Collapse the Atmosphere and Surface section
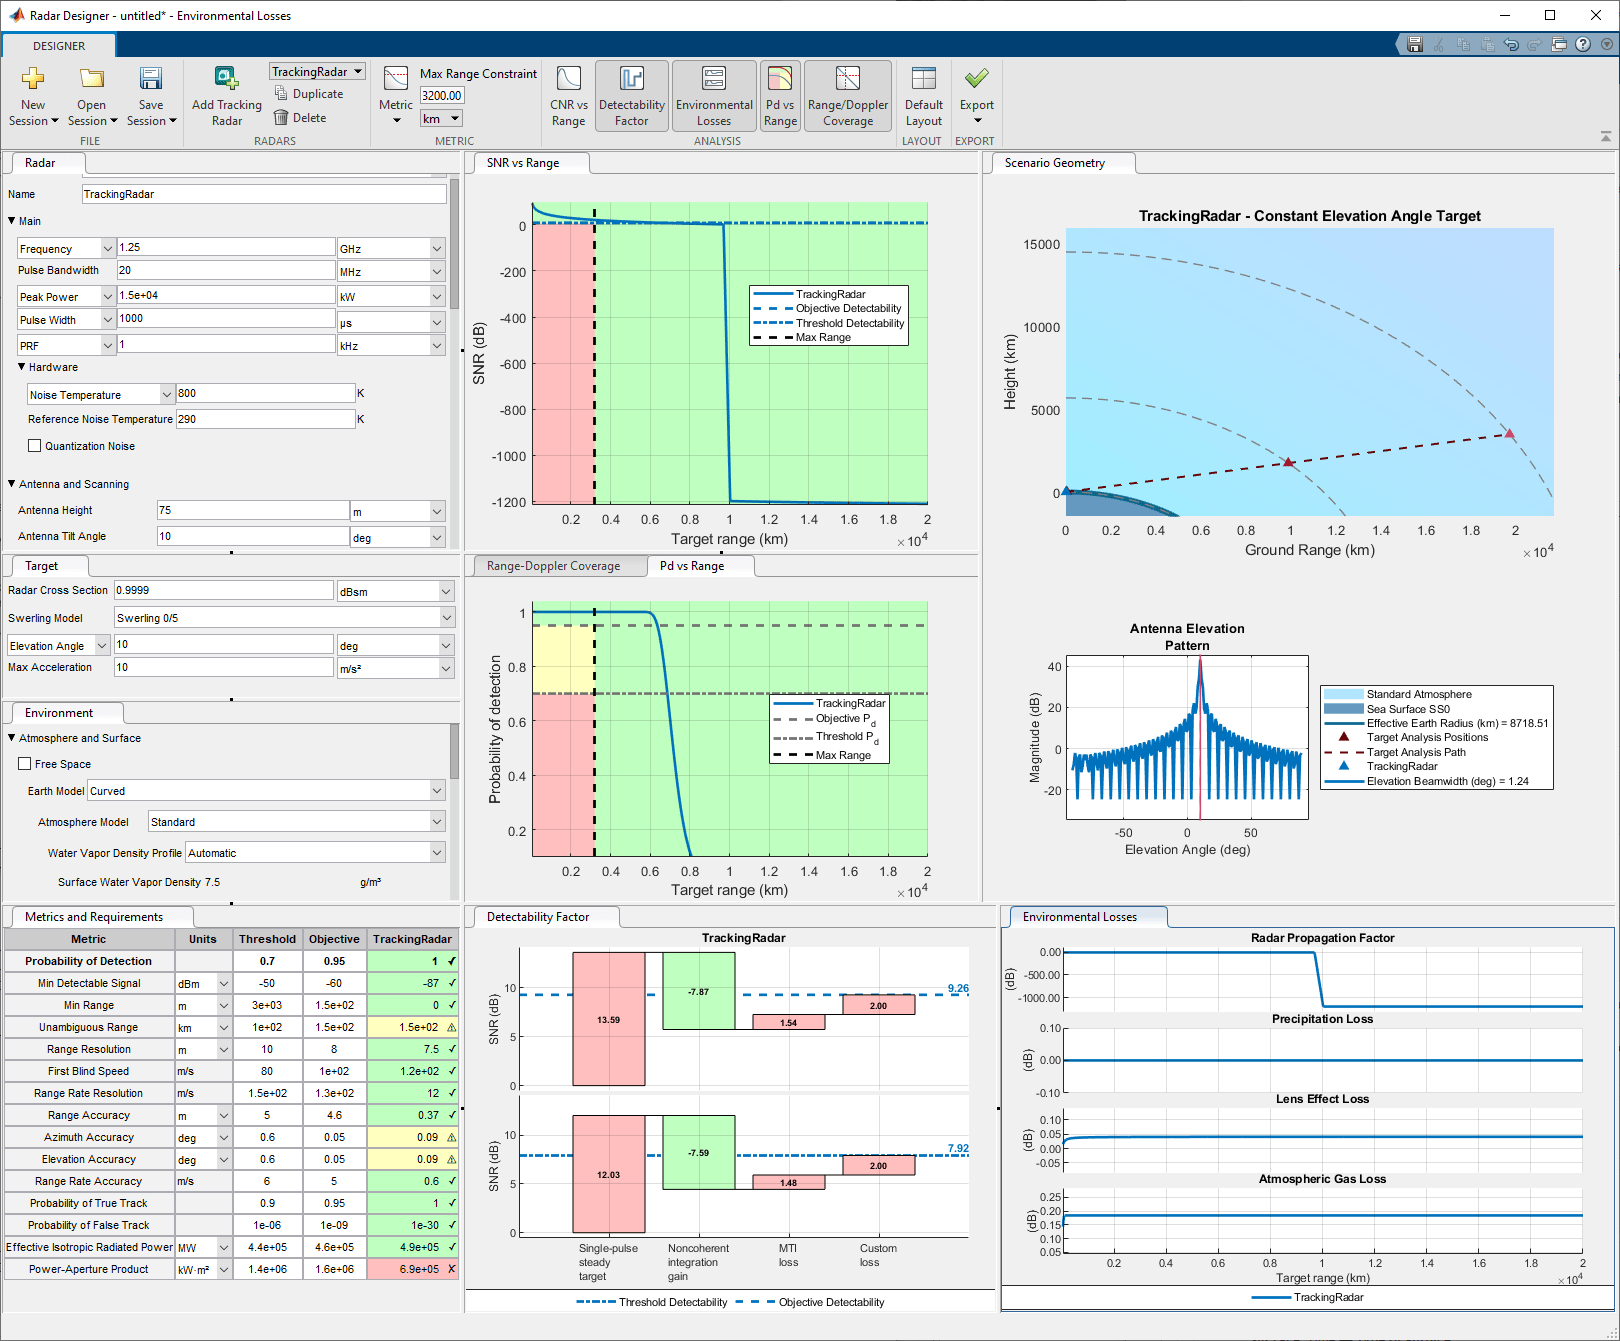Image resolution: width=1620 pixels, height=1341 pixels. tap(12, 738)
